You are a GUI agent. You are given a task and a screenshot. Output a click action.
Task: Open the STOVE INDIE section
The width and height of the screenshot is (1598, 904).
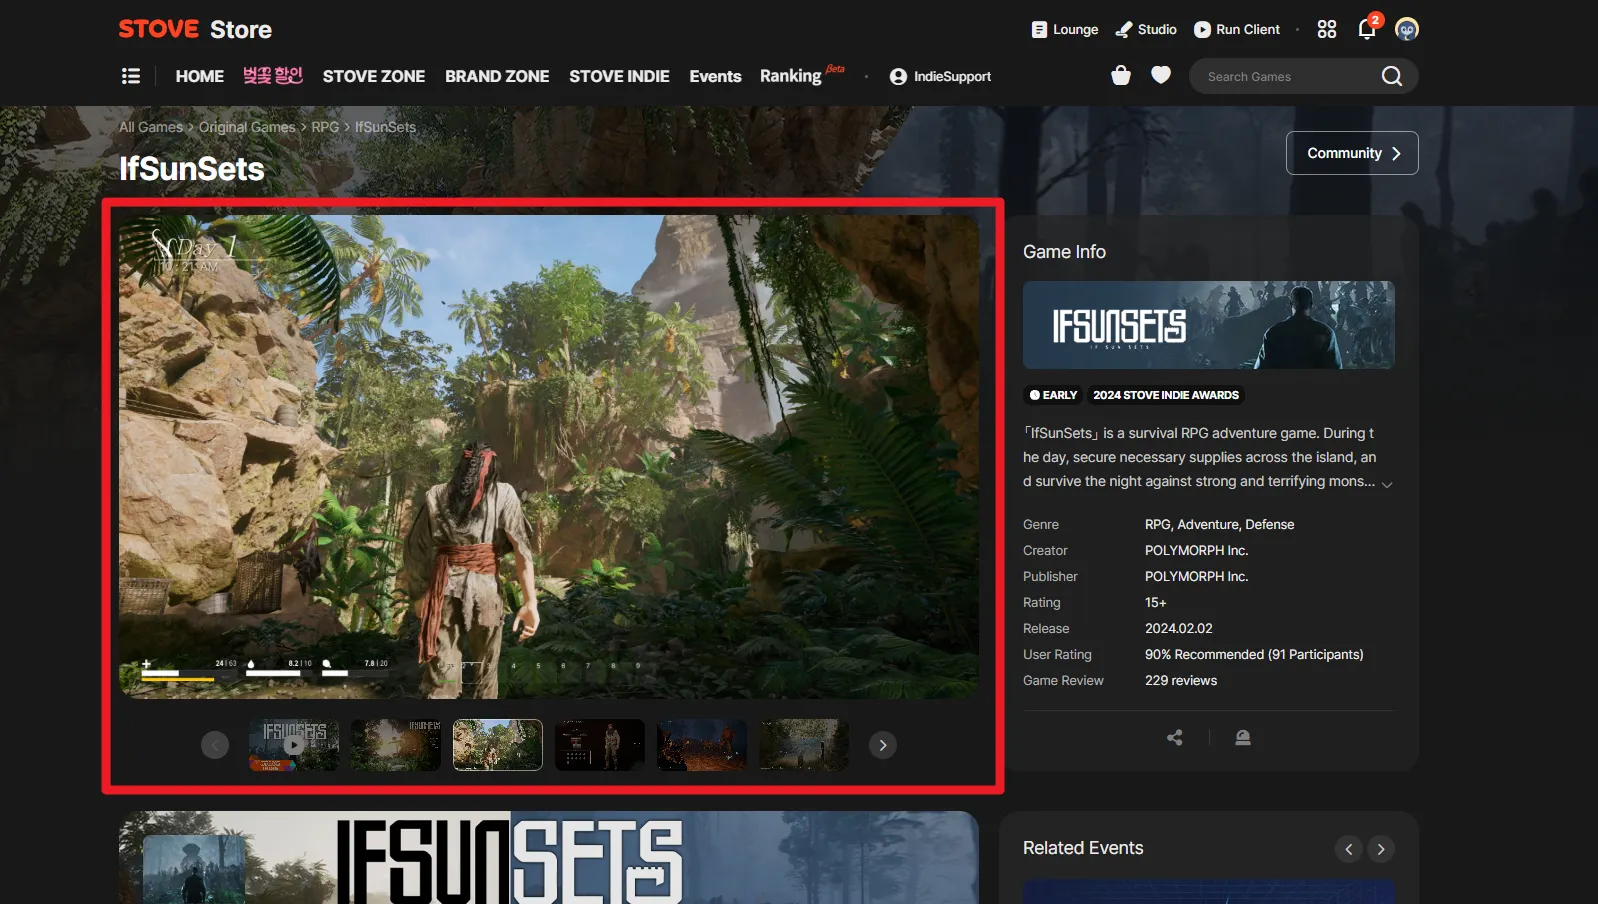[619, 76]
